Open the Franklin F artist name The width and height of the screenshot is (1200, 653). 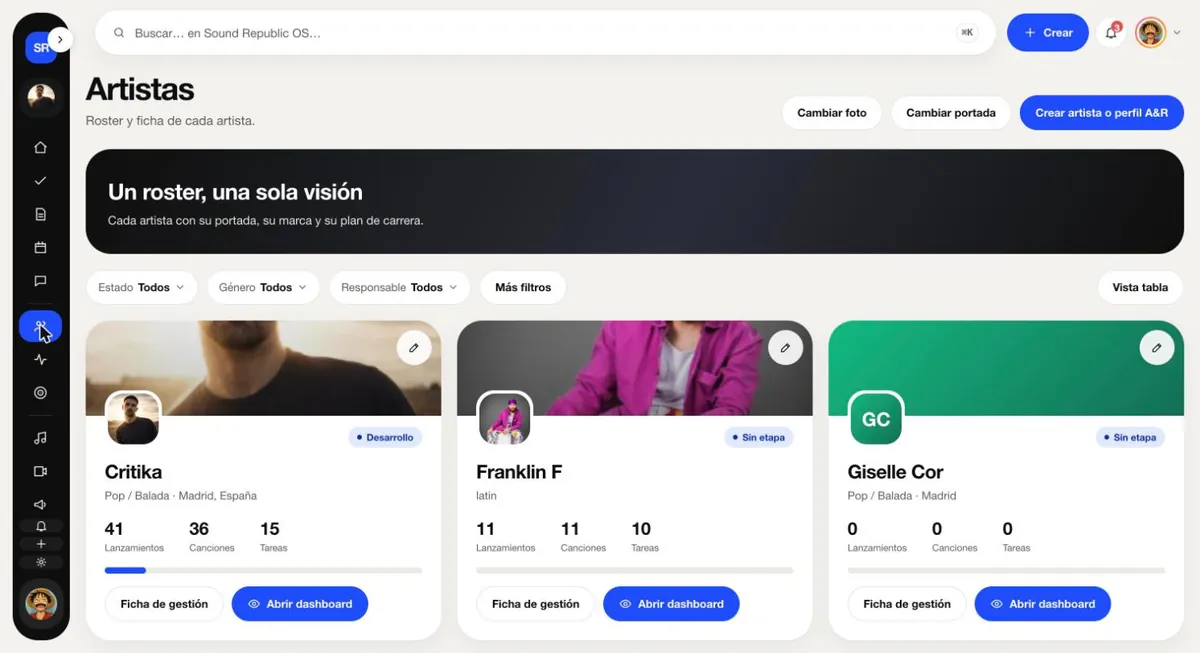(x=519, y=472)
